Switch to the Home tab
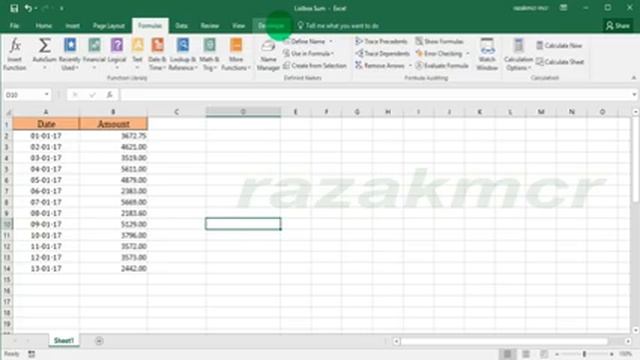Screen dimensions: 640x360 43,26
